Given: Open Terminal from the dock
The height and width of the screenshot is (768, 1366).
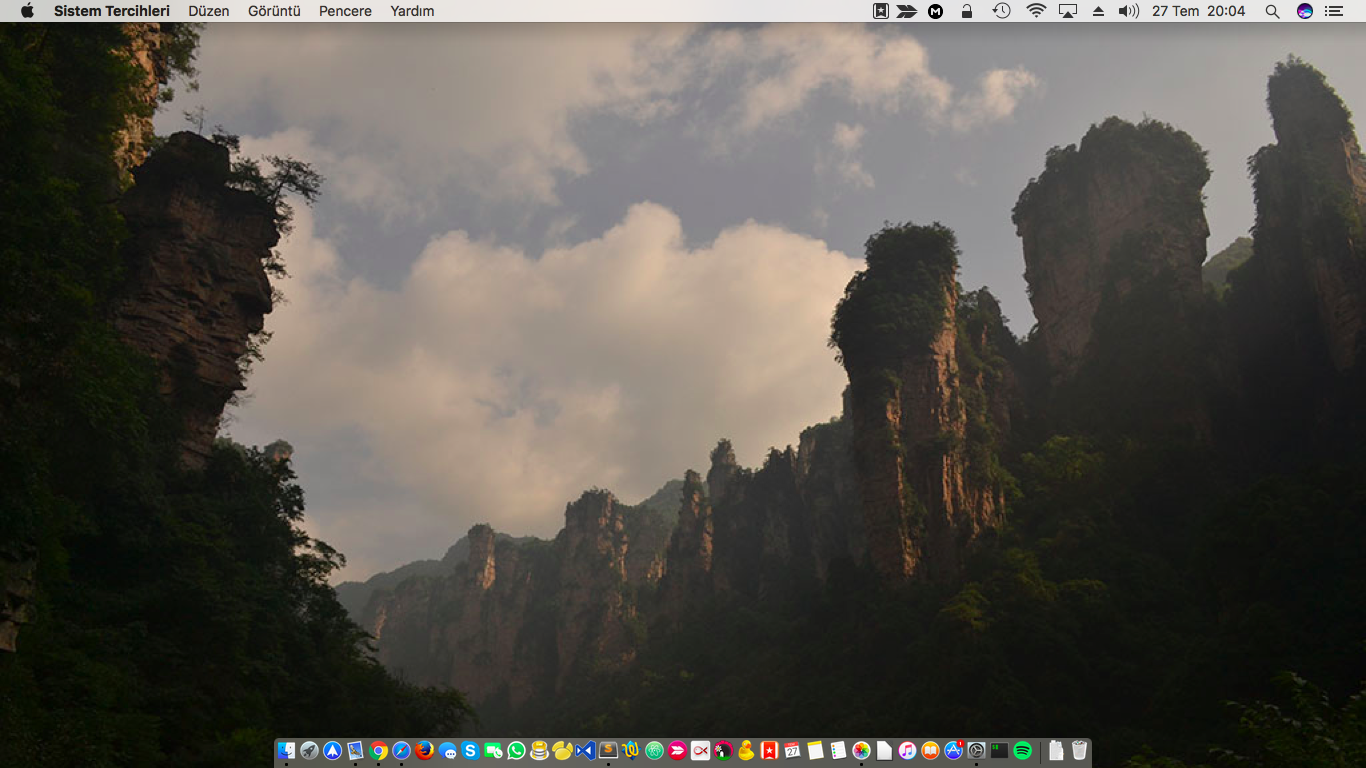Looking at the screenshot, I should [999, 750].
